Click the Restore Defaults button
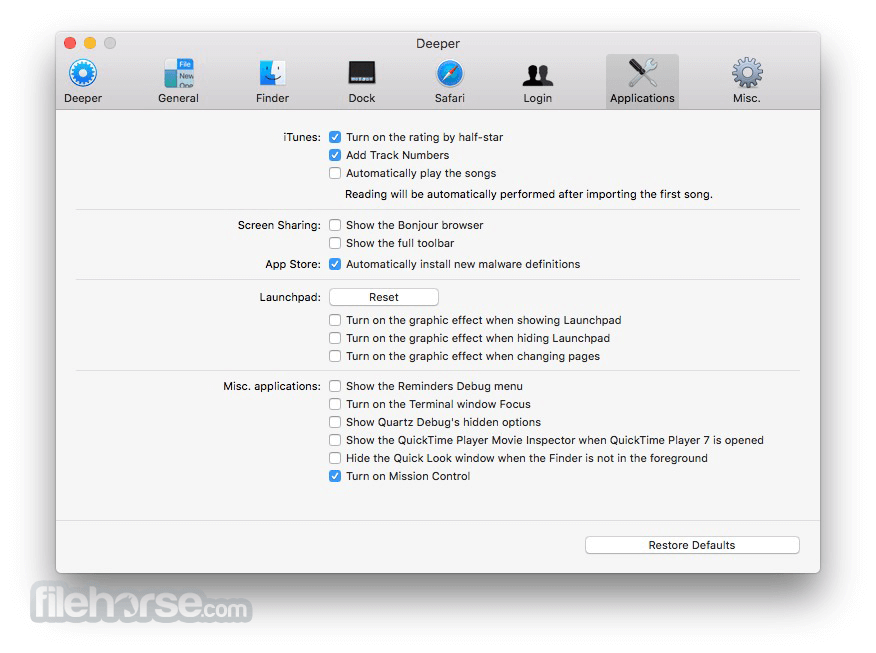 click(x=692, y=545)
